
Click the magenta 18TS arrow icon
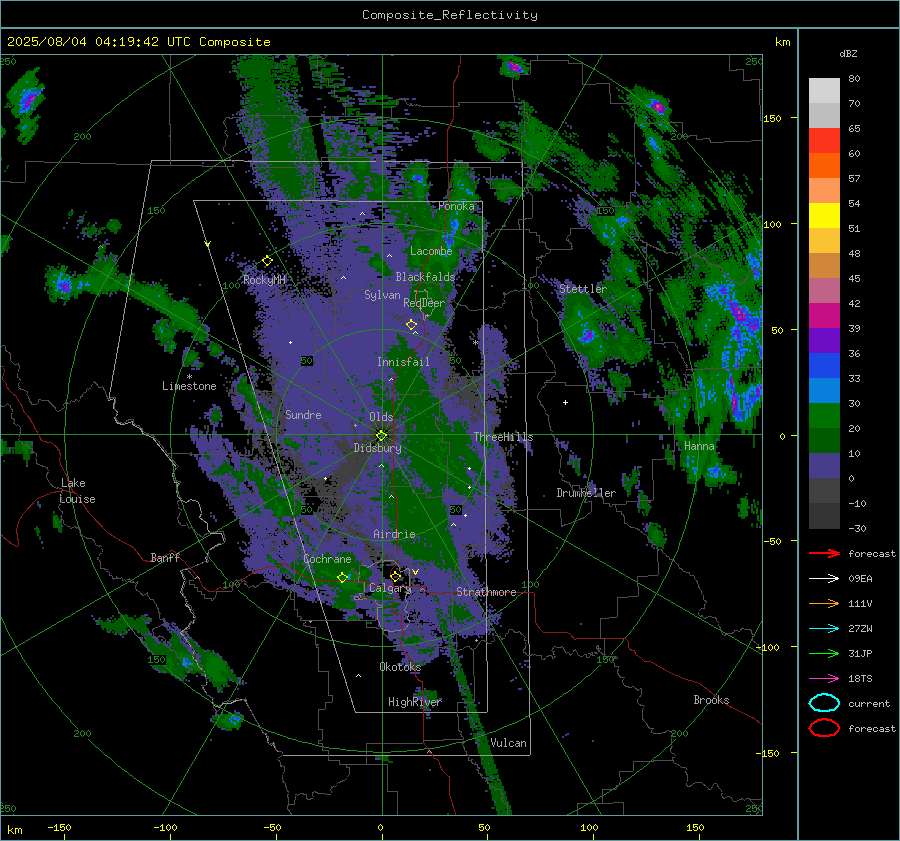pyautogui.click(x=824, y=679)
